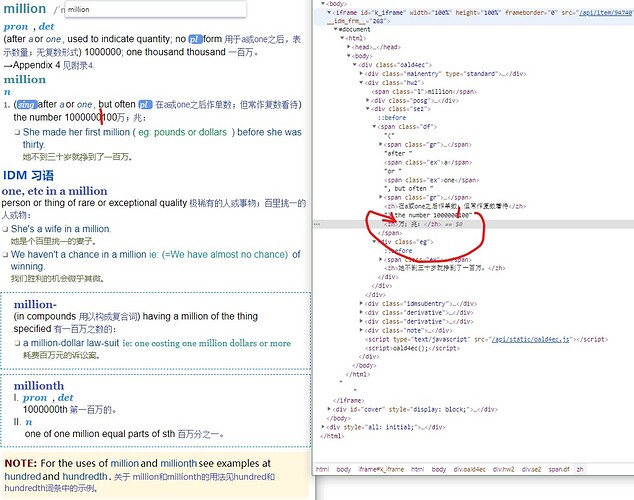Select the ::before row under div se2

pyautogui.click(x=392, y=118)
